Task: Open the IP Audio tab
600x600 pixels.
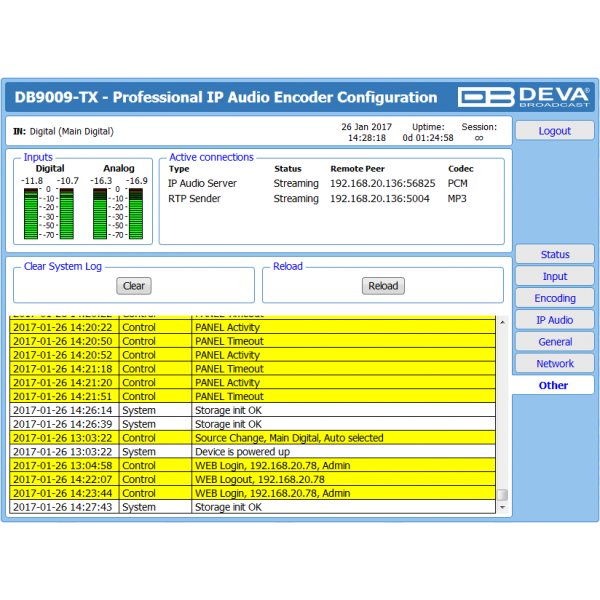Action: point(554,320)
